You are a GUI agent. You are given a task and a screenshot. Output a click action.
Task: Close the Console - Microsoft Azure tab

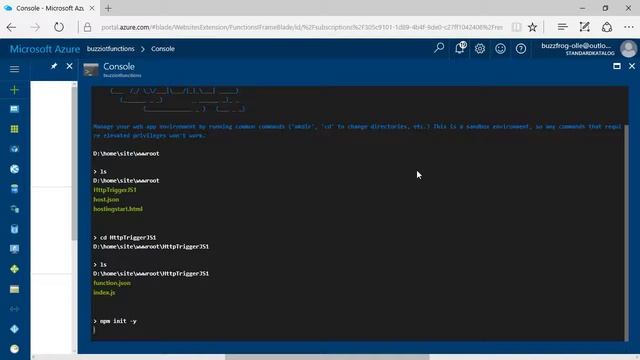click(x=92, y=8)
